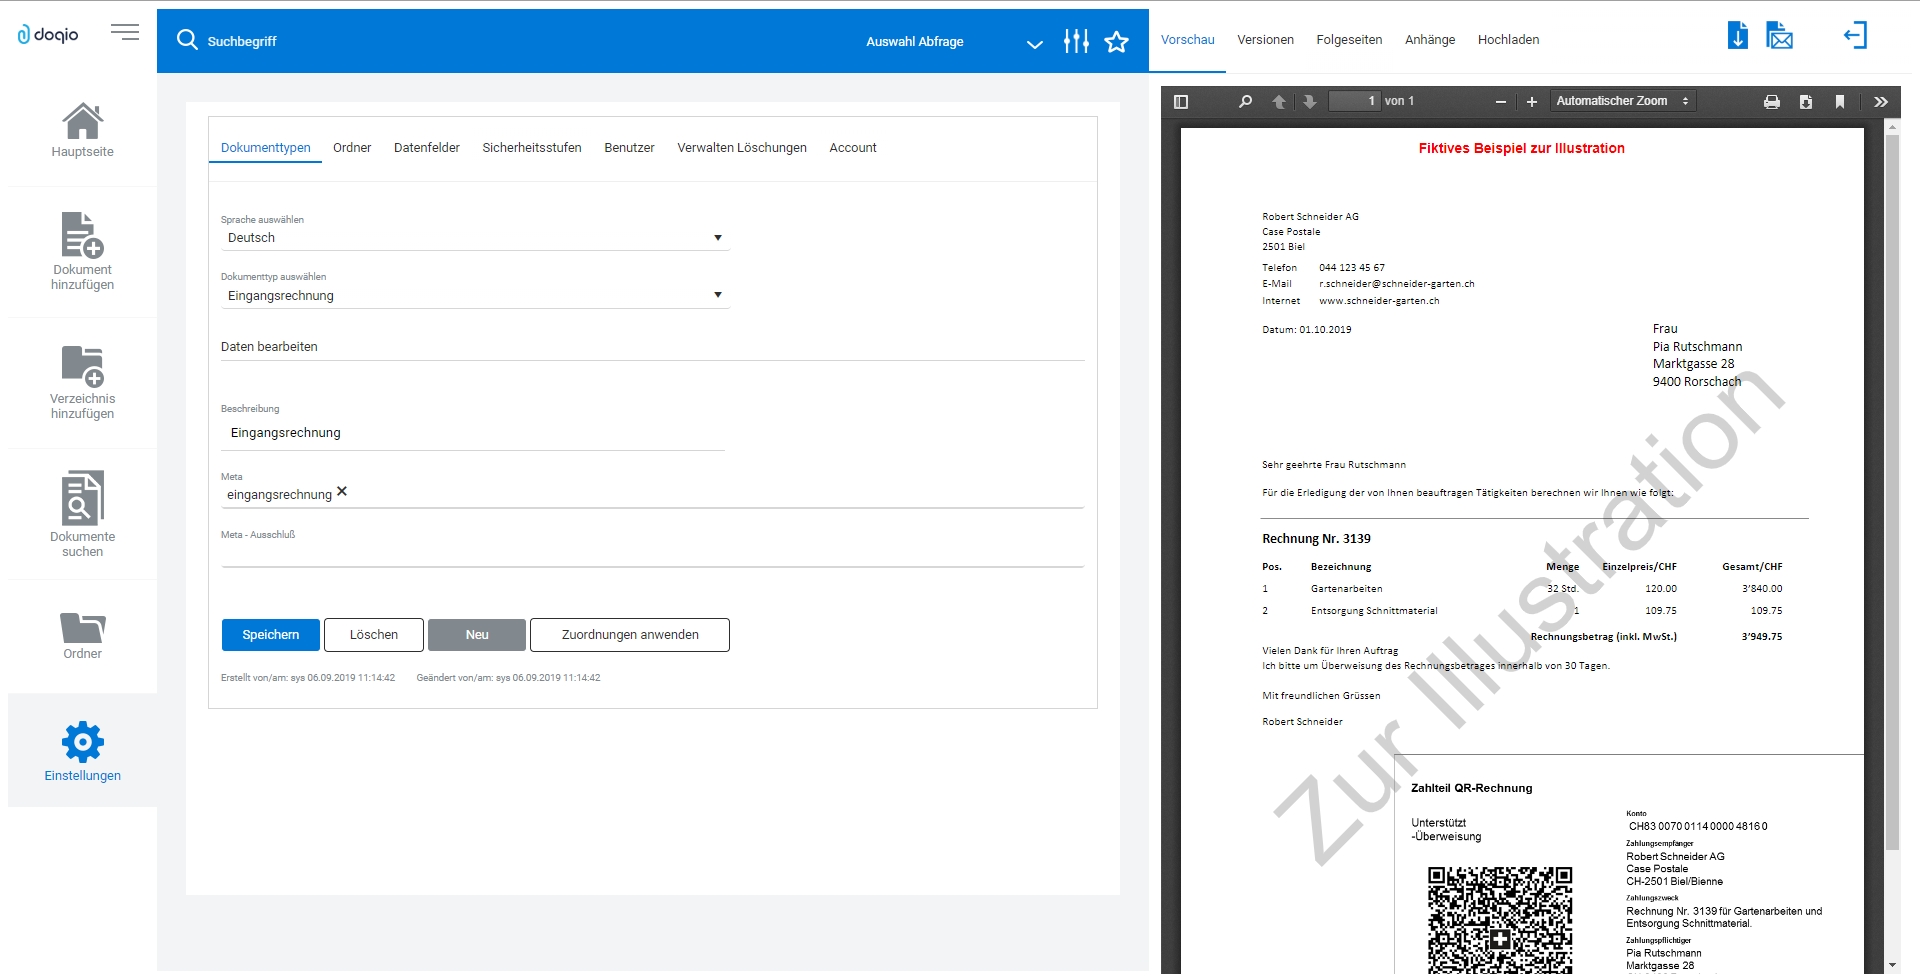This screenshot has width=1920, height=978.
Task: Switch to the Datenfelder tab
Action: point(426,147)
